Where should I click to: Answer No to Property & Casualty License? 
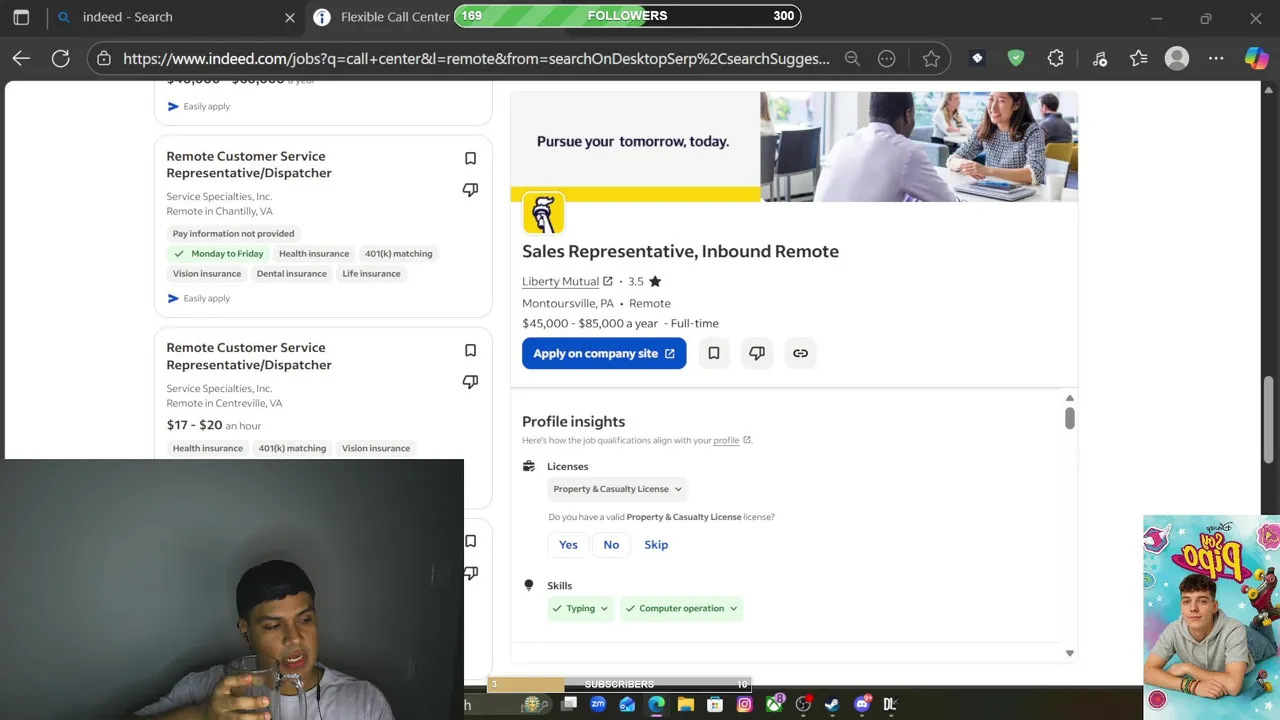point(611,544)
